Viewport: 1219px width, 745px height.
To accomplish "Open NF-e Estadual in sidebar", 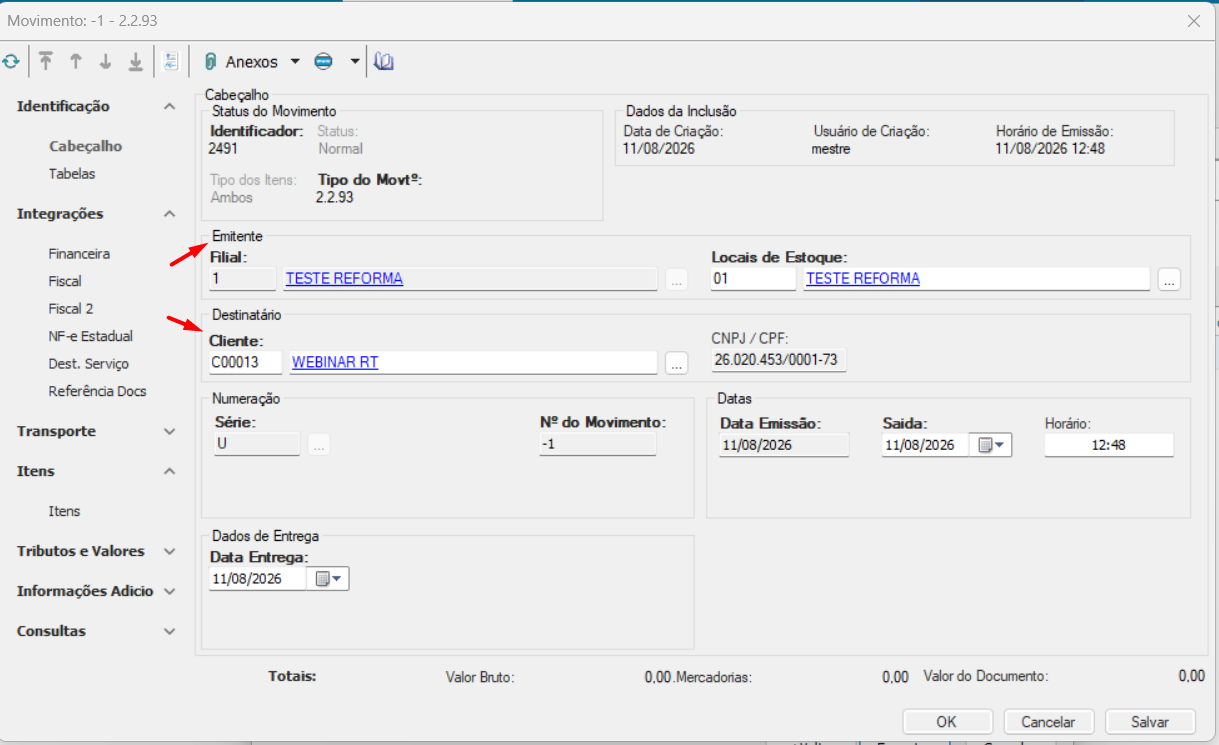I will point(90,336).
